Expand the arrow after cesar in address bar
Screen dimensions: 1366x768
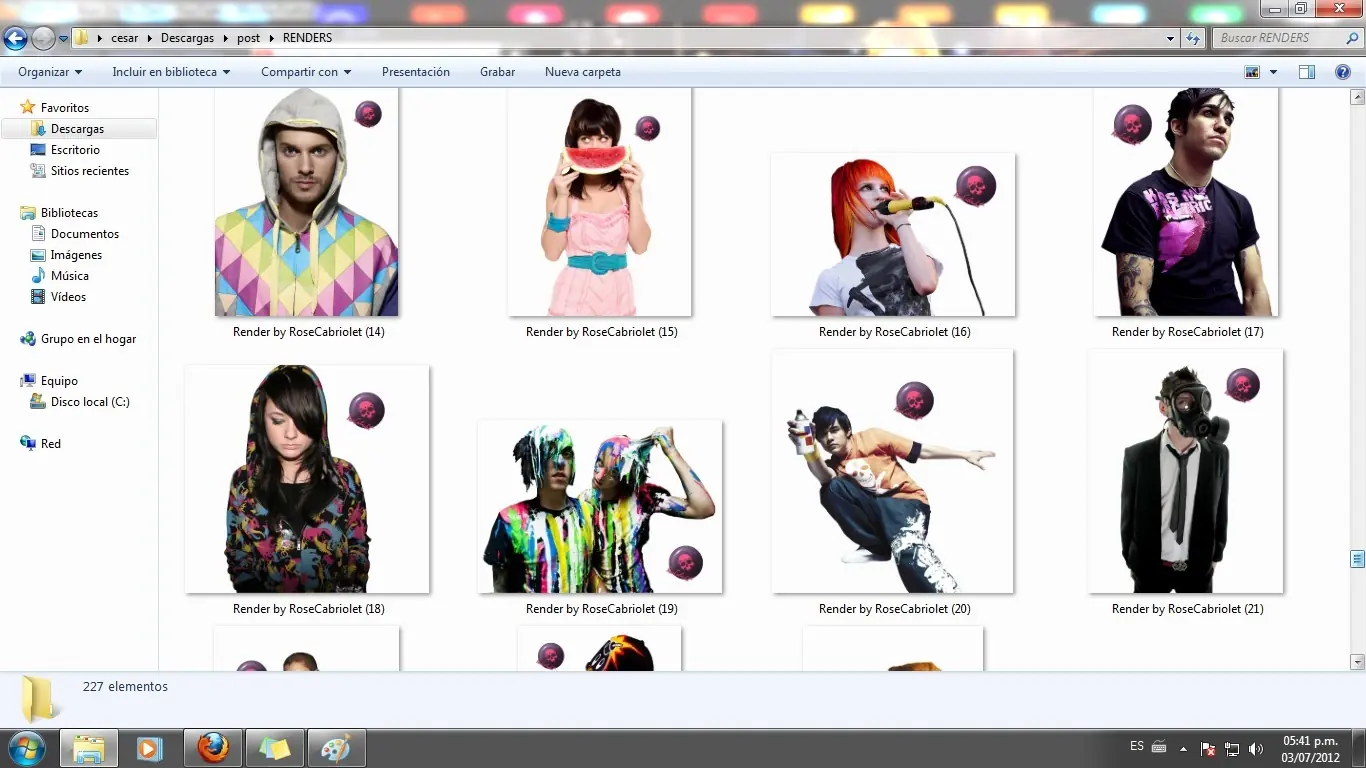click(x=150, y=38)
